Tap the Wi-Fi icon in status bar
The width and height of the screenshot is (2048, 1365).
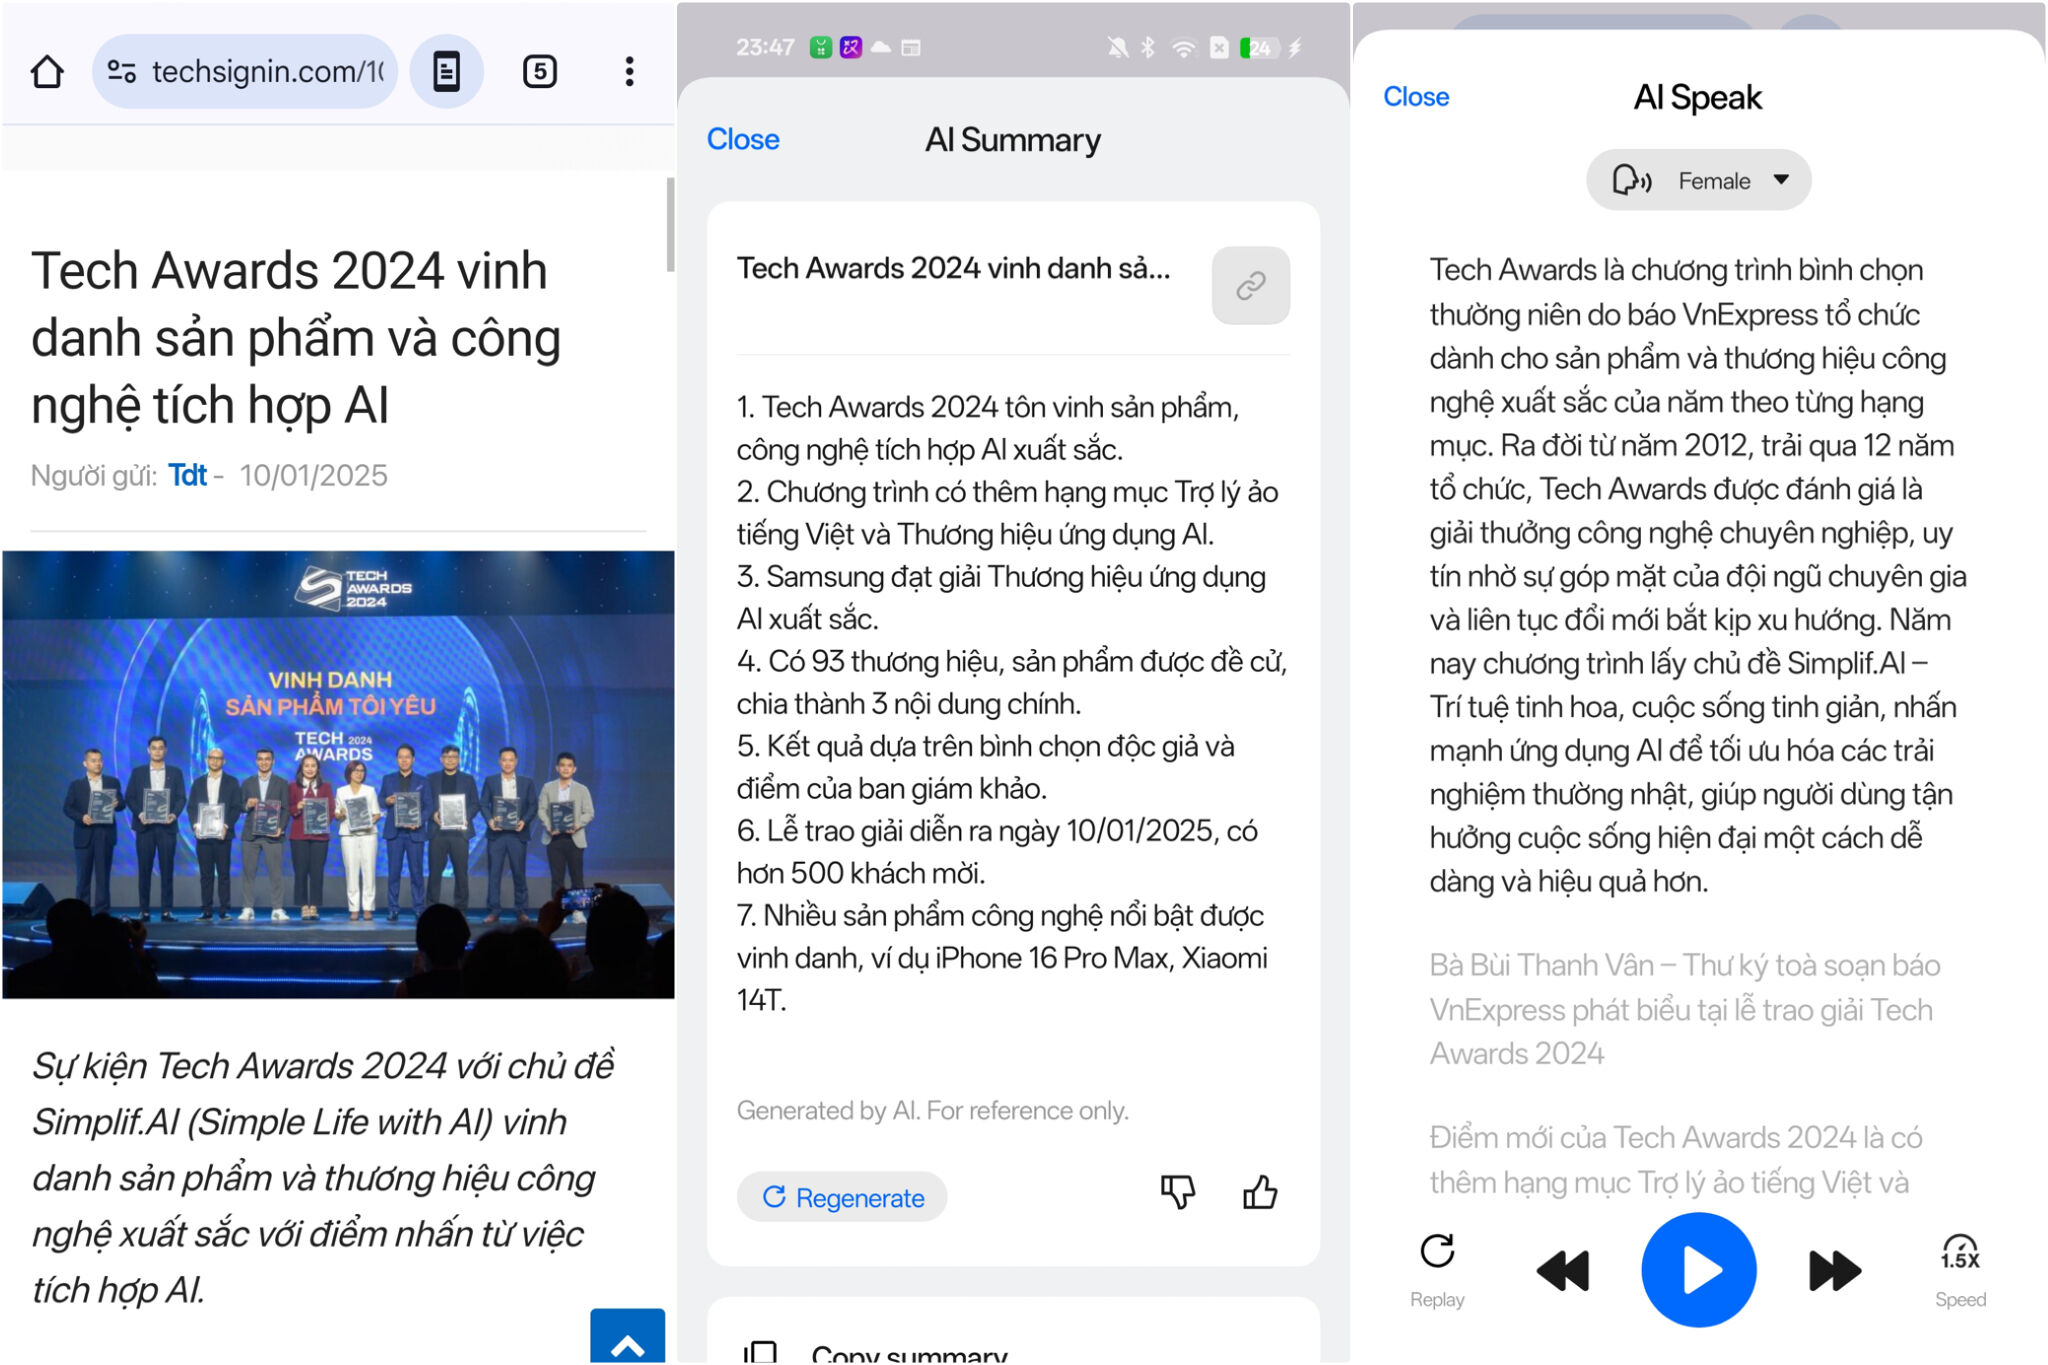(1183, 47)
